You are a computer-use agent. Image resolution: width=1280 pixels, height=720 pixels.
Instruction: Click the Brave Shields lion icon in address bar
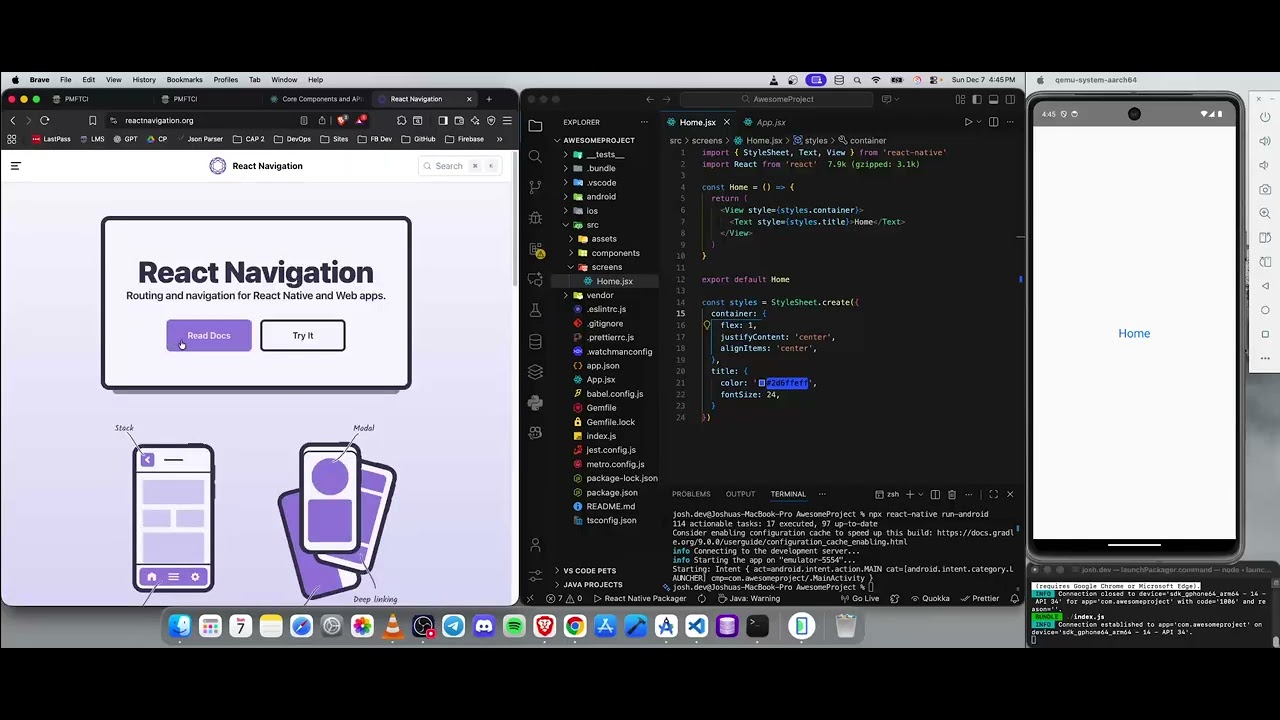[343, 120]
